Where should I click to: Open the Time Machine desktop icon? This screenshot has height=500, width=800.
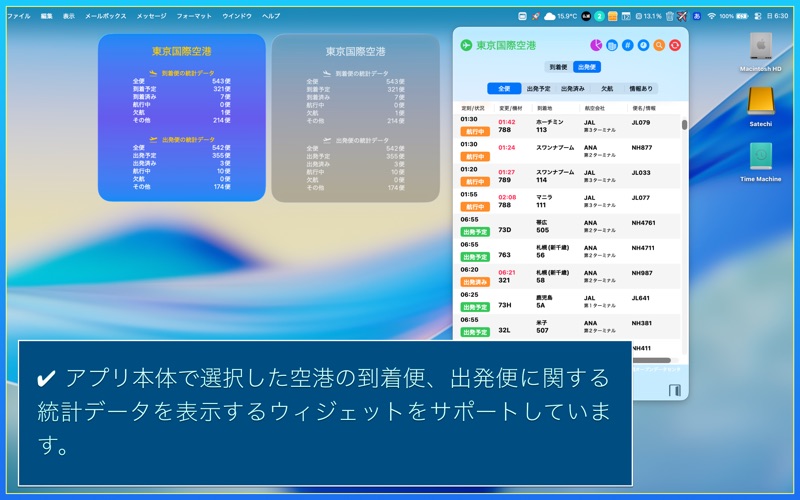tap(761, 161)
